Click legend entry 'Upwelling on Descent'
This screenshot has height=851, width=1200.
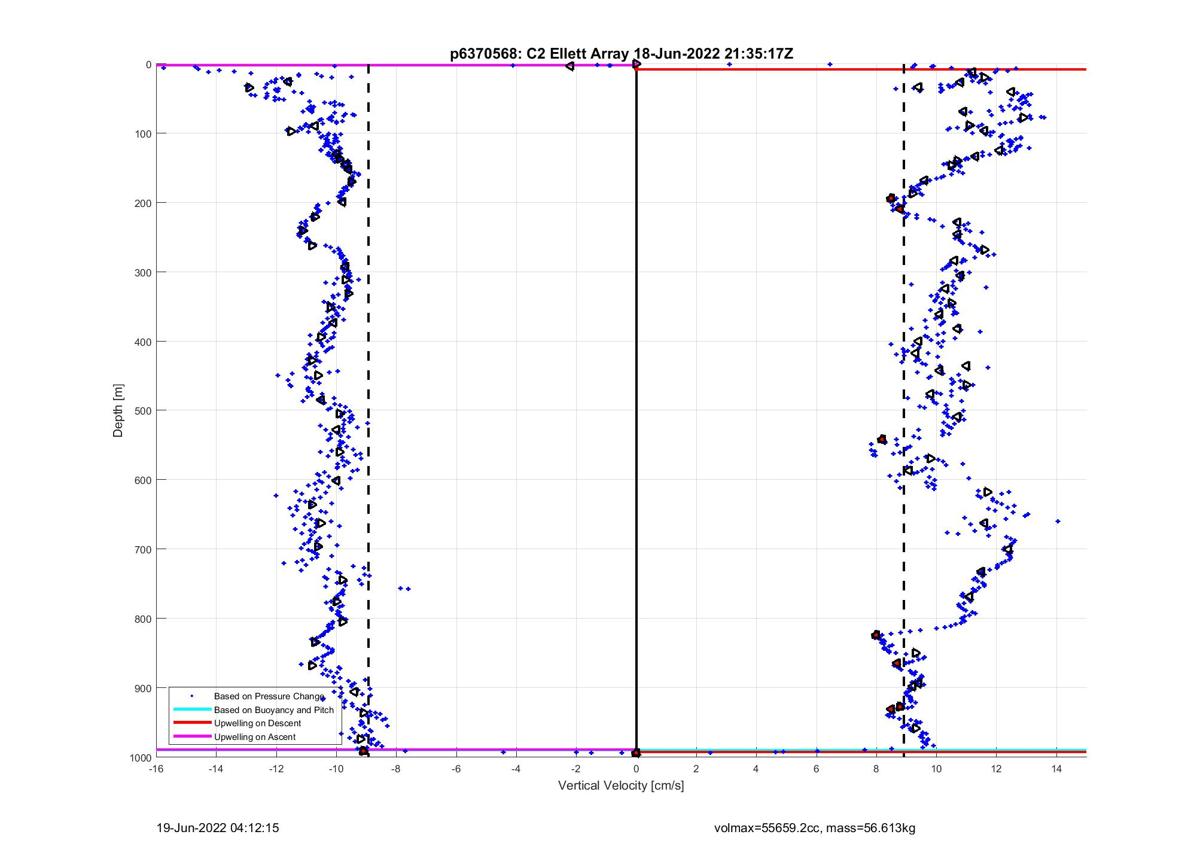pyautogui.click(x=260, y=722)
